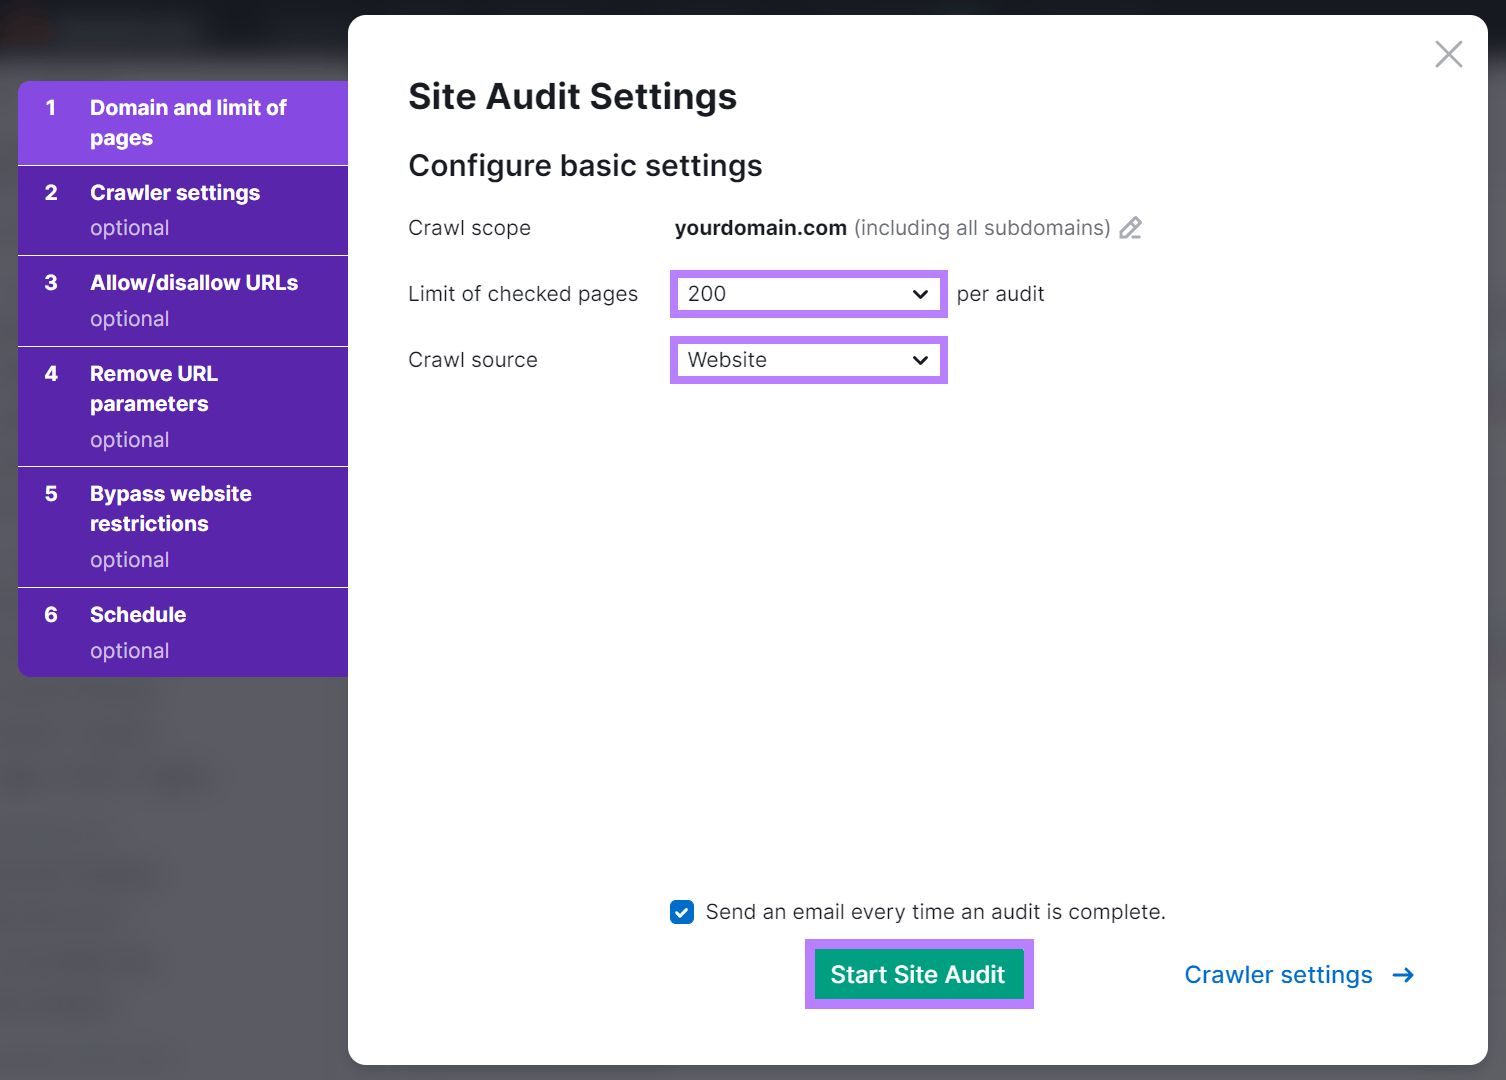Open the Crawl source dropdown
The height and width of the screenshot is (1080, 1506).
click(808, 360)
